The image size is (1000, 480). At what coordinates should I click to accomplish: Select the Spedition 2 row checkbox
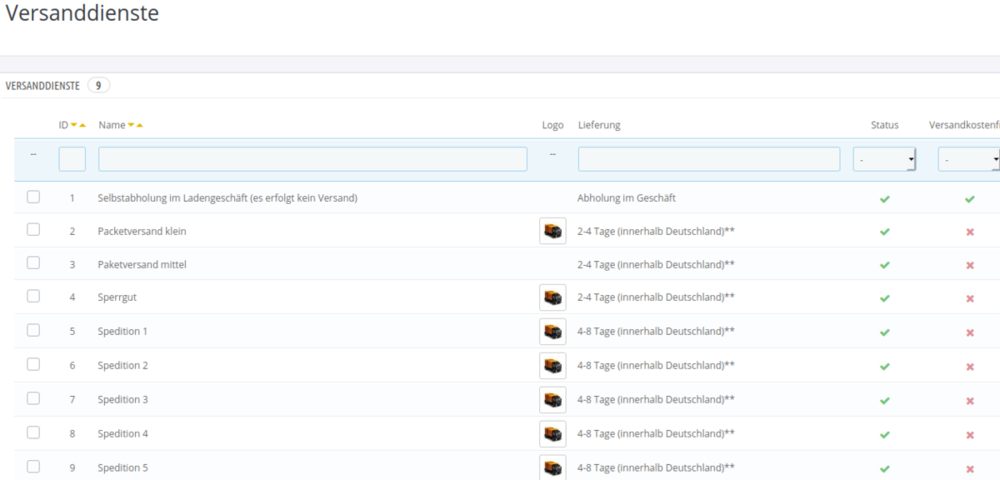[33, 365]
